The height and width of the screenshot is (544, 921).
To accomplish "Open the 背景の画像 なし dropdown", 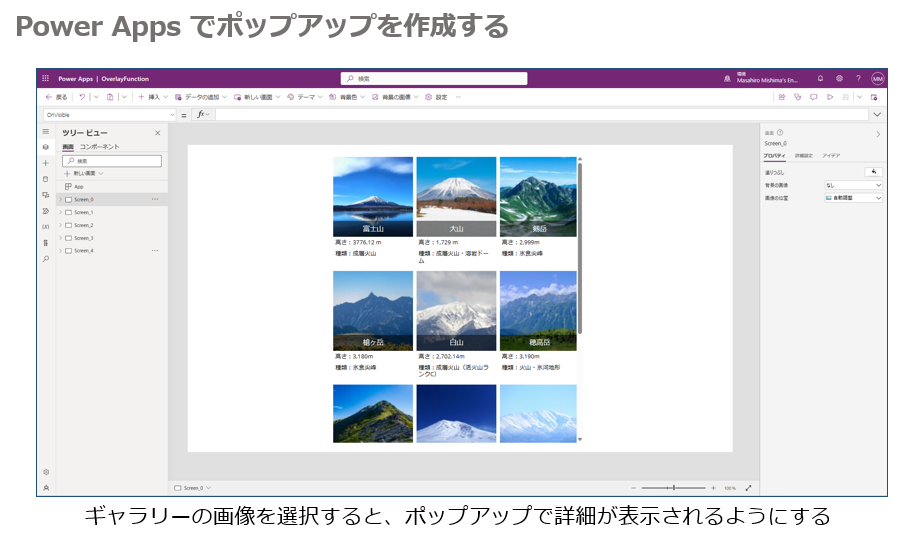I will [853, 185].
